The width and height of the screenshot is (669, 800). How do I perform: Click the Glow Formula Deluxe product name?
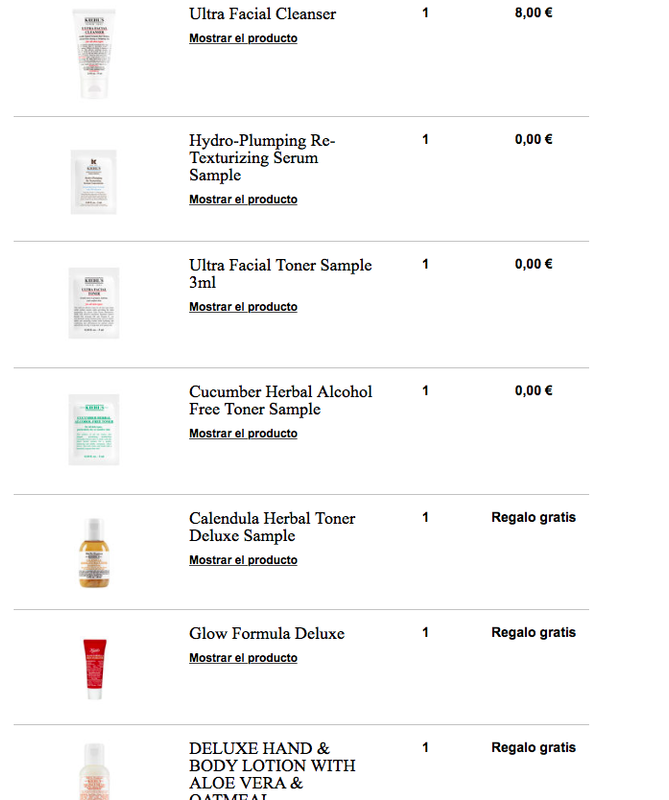click(266, 633)
